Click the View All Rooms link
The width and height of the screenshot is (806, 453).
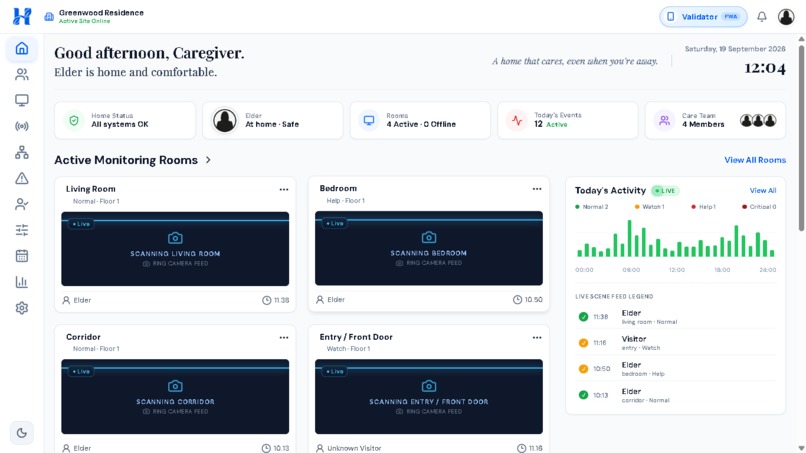click(x=755, y=160)
